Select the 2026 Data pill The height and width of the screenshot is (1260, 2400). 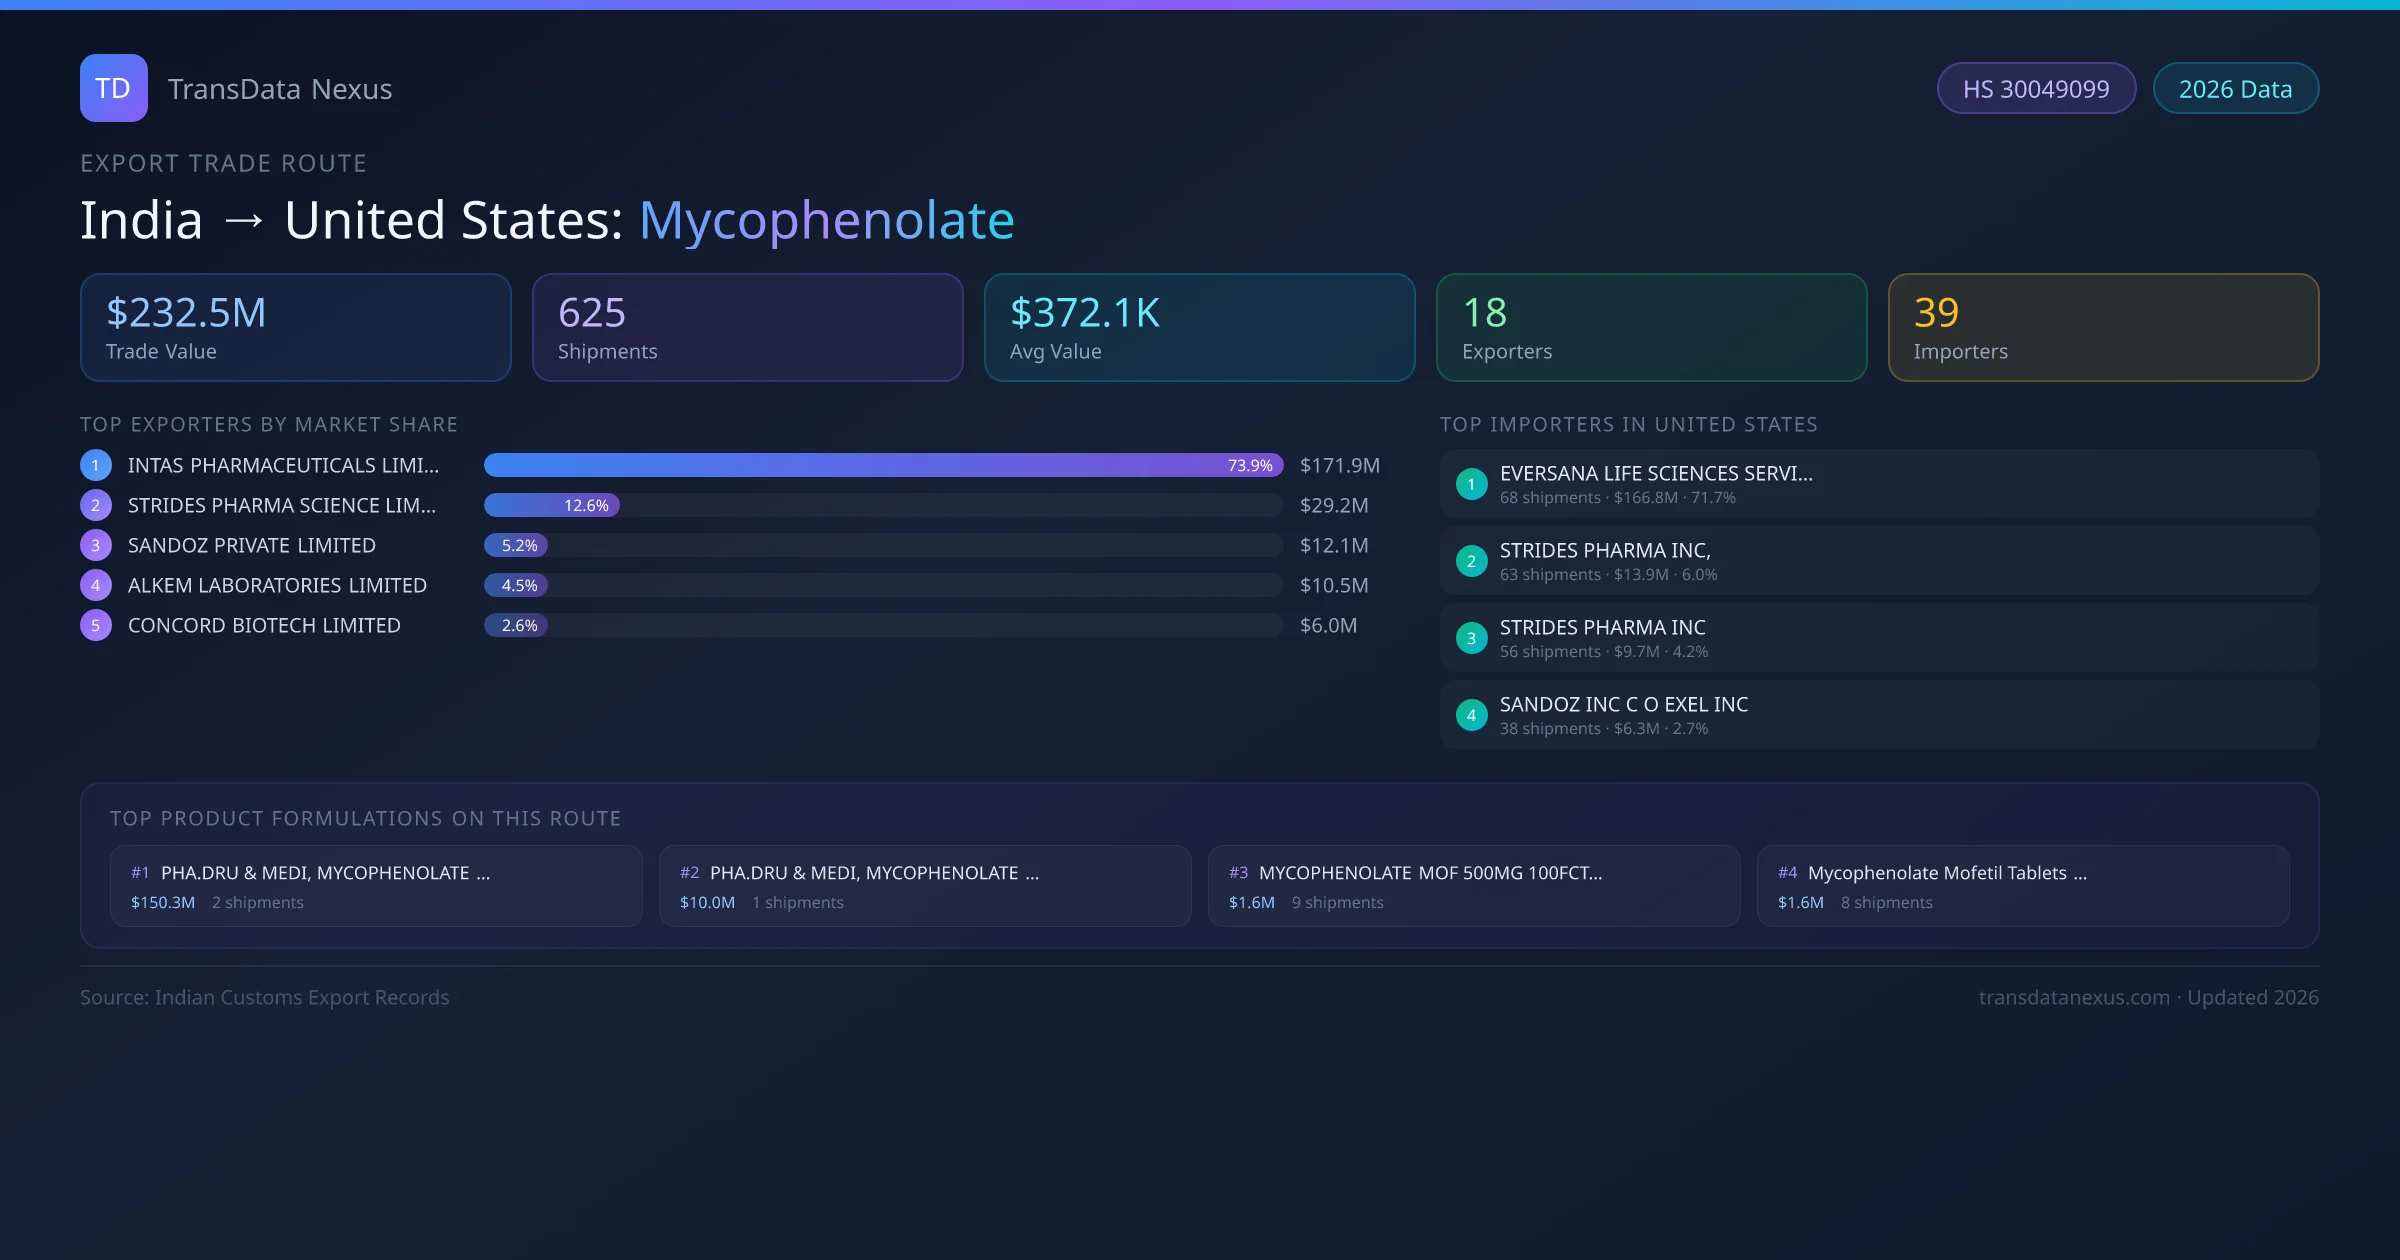tap(2235, 89)
